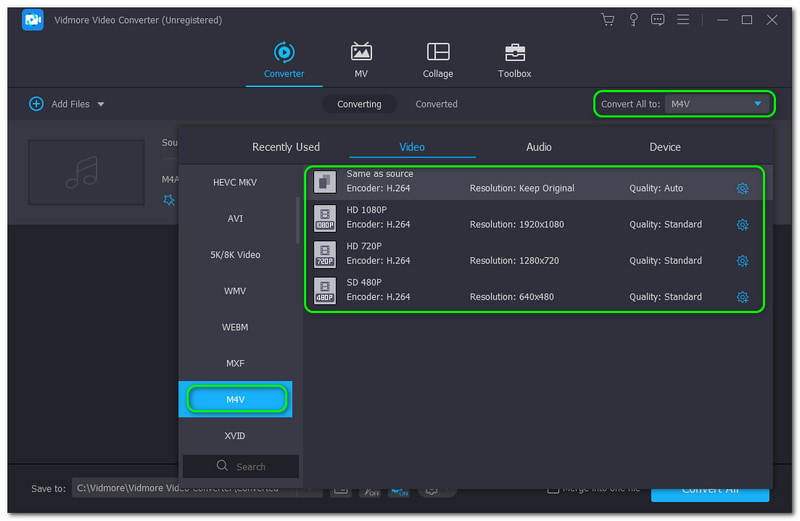Open settings gear for Same as source
The image size is (800, 521).
[742, 189]
